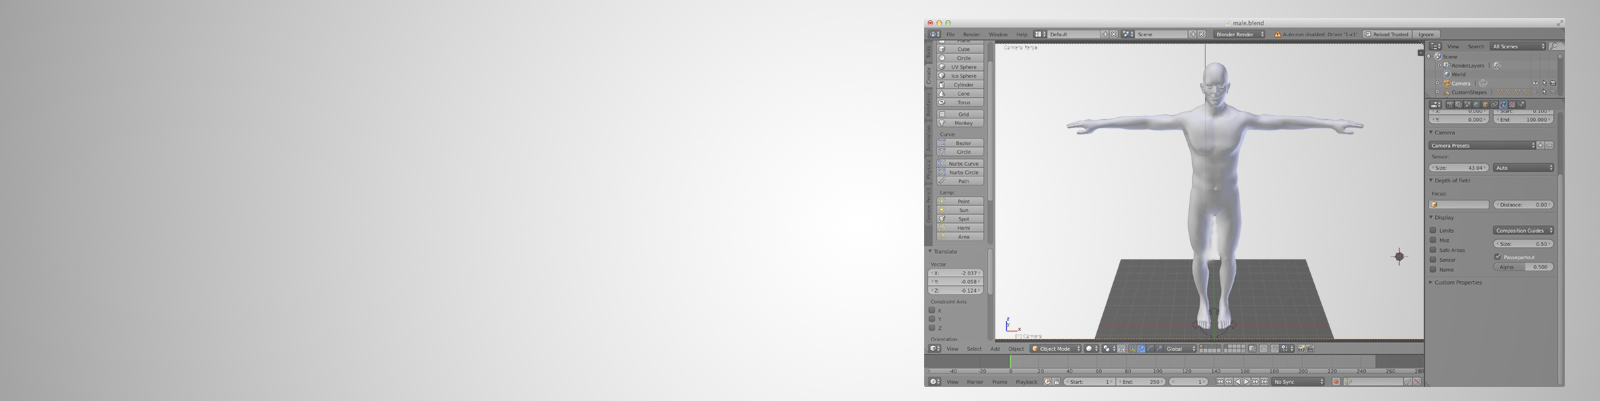Enable the Limits display checkbox

tap(1433, 231)
